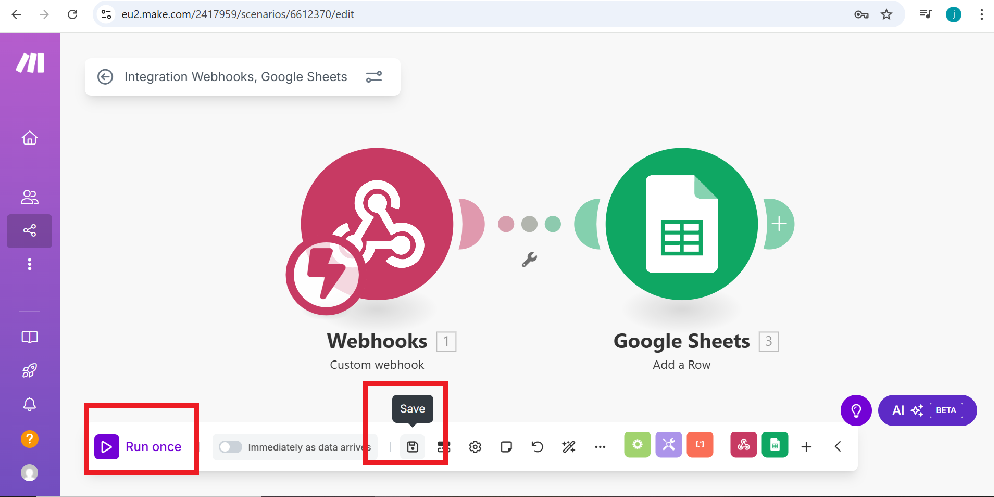The image size is (994, 497).
Task: Click the rocket What's new icon
Action: click(x=30, y=371)
